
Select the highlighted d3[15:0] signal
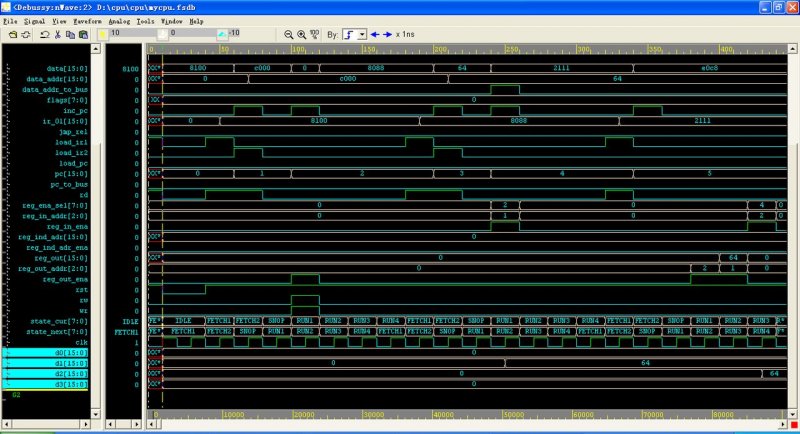click(x=45, y=385)
